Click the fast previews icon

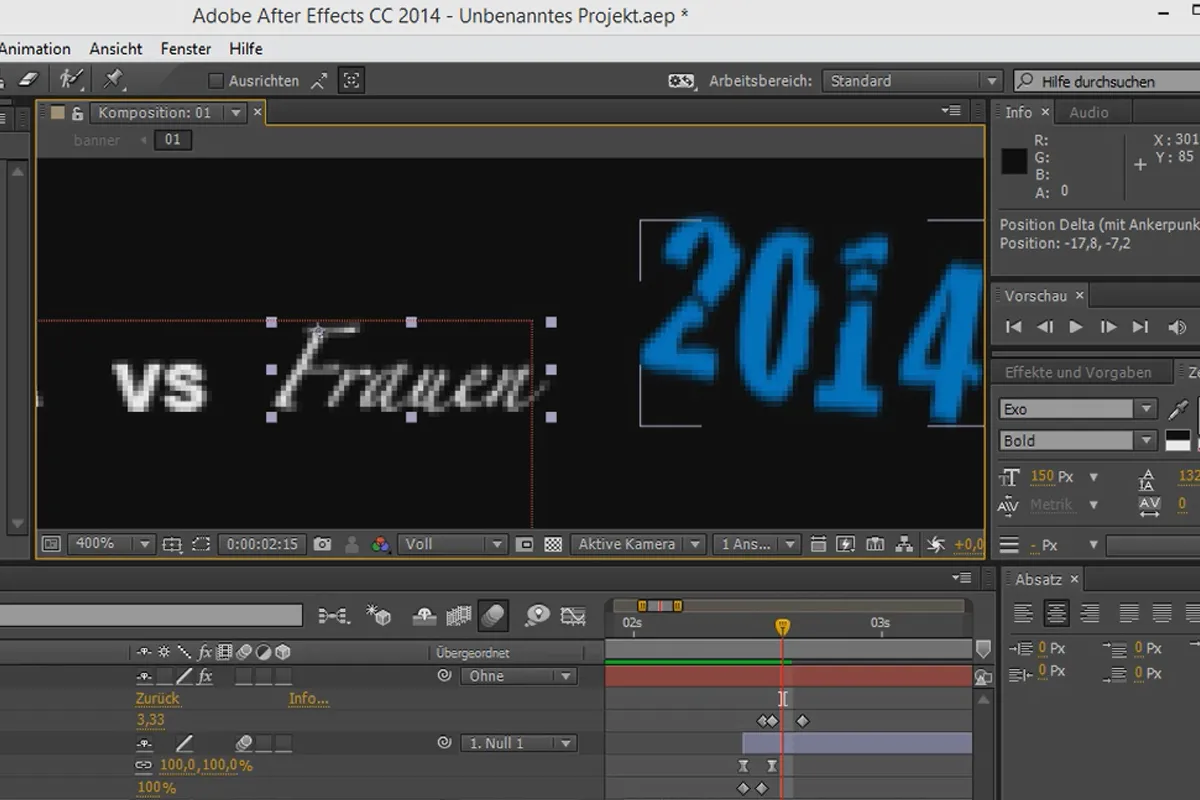[x=846, y=544]
